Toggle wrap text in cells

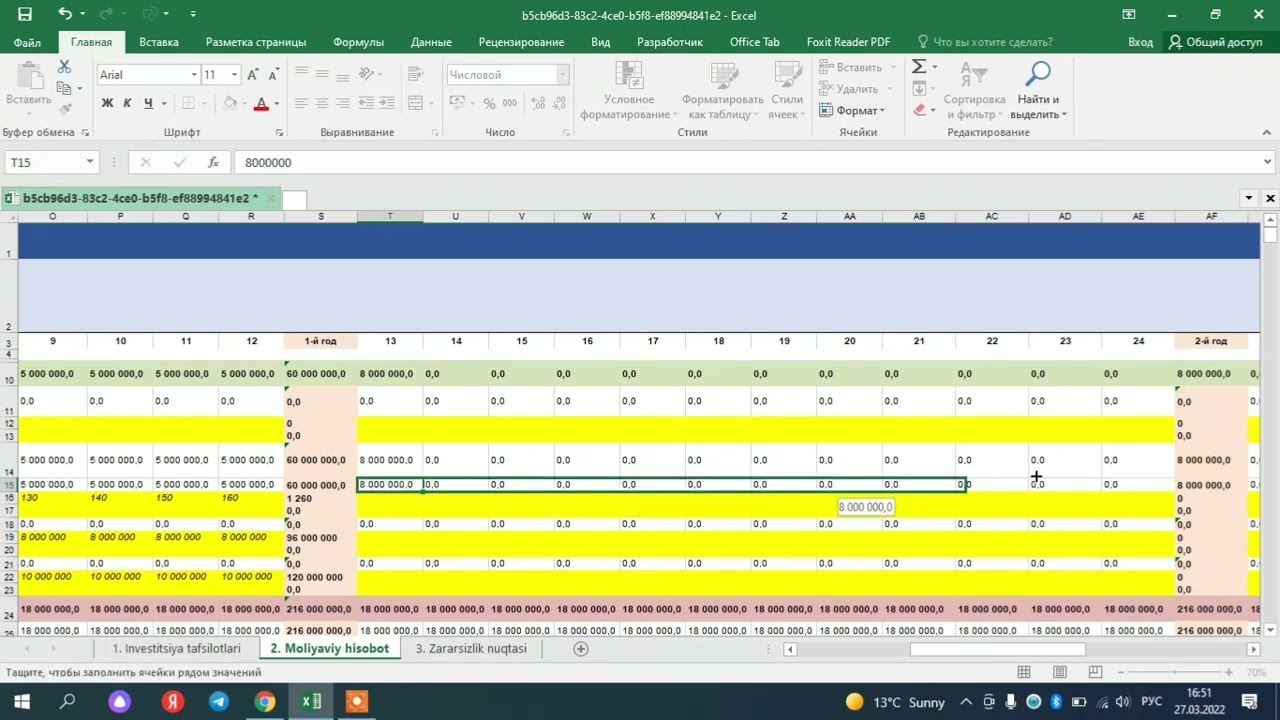[418, 75]
